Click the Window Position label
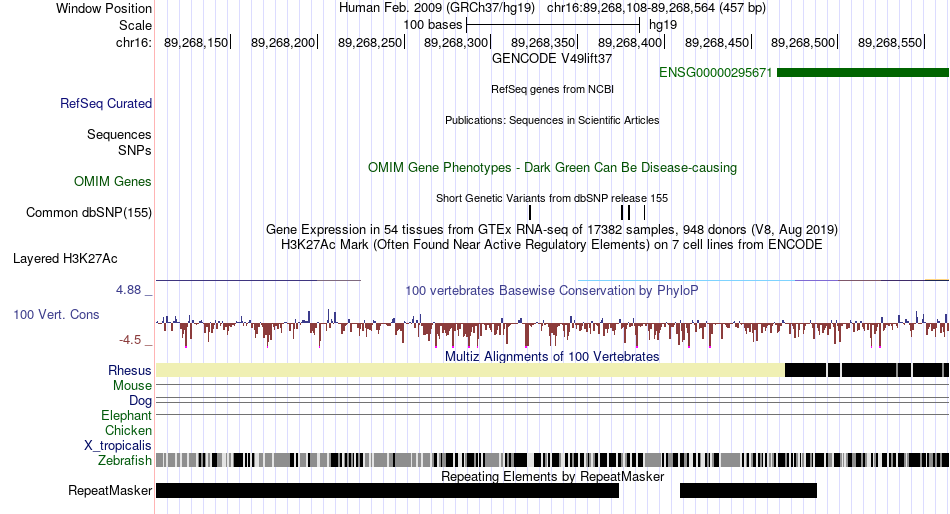This screenshot has height=514, width=950. (x=104, y=8)
